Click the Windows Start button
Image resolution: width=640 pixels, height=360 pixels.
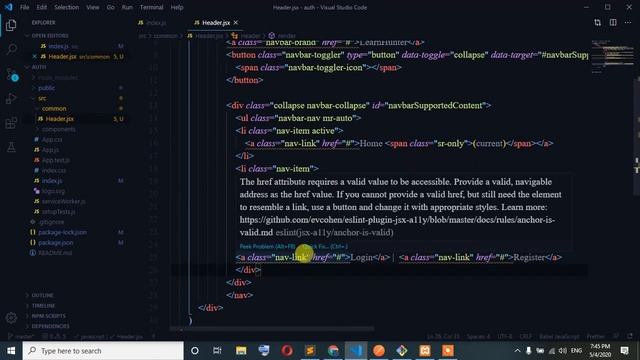[11, 351]
